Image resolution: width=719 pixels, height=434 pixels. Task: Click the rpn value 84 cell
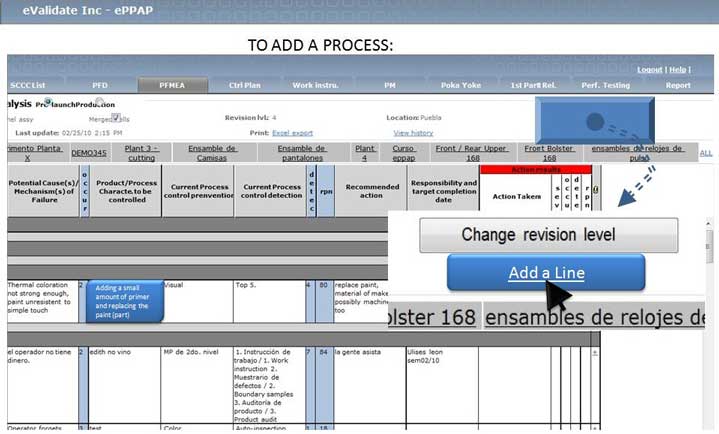click(x=325, y=384)
